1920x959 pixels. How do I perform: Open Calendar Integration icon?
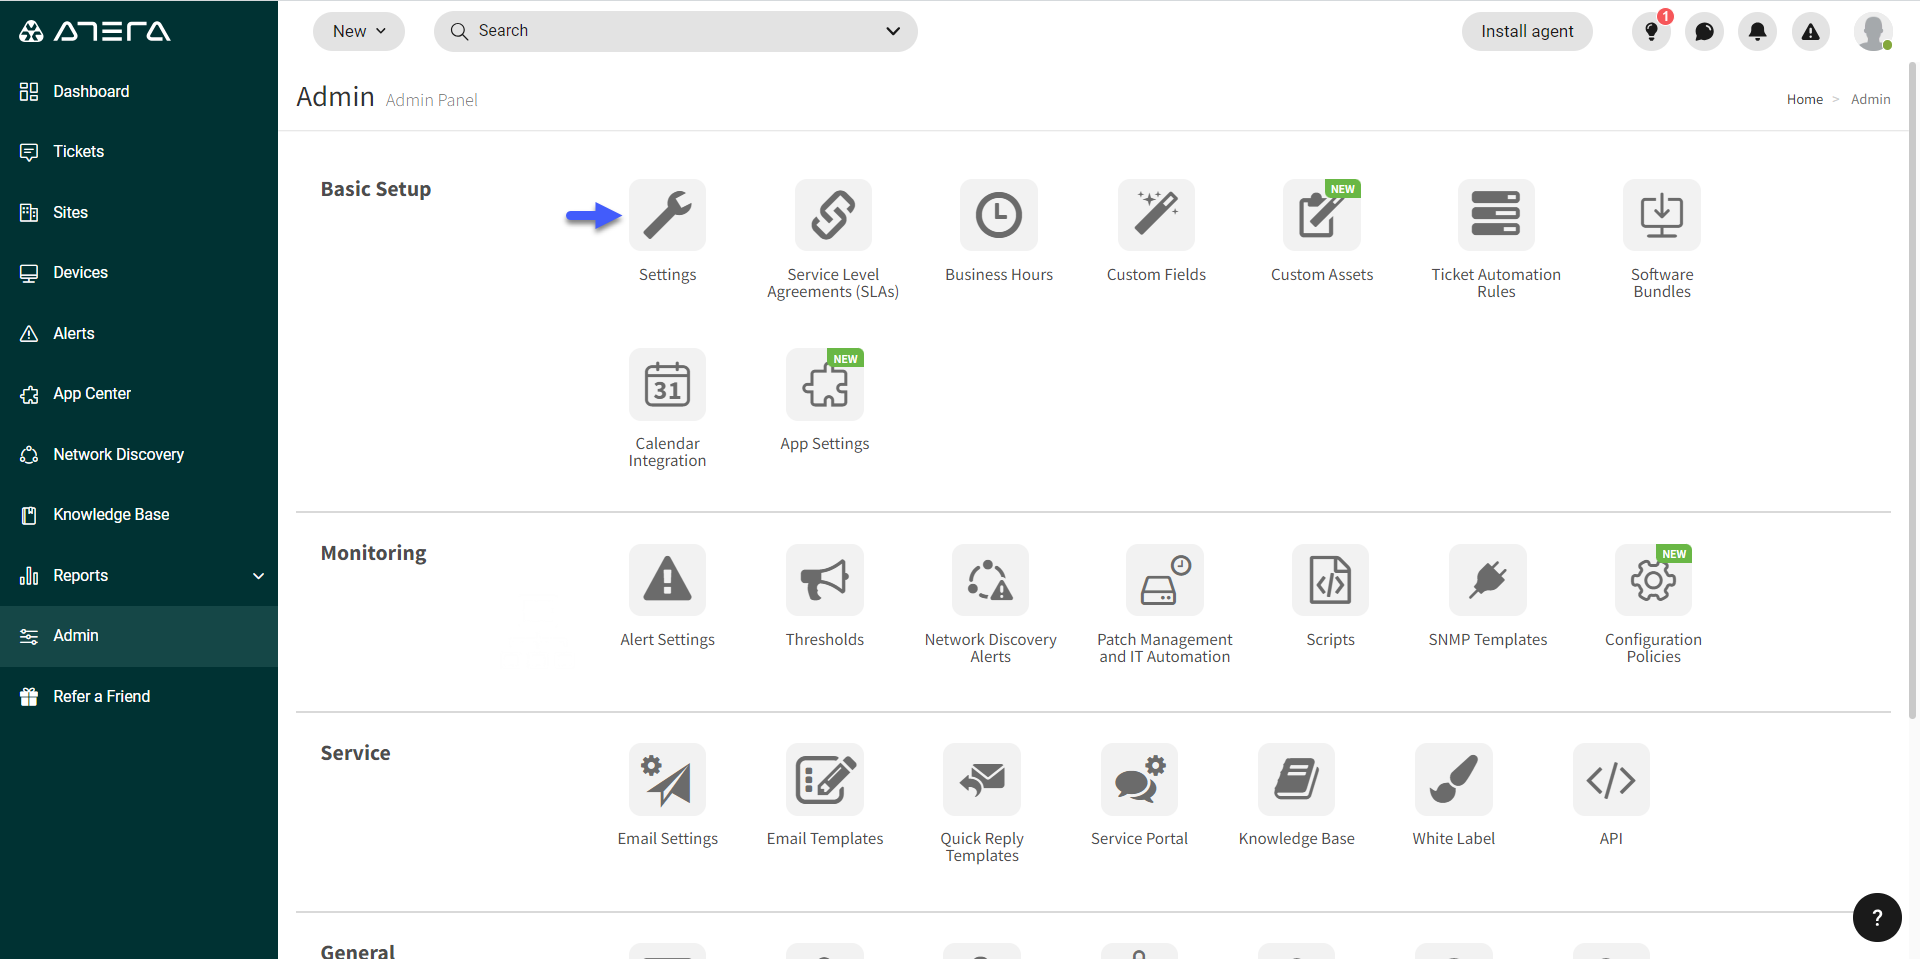tap(667, 384)
